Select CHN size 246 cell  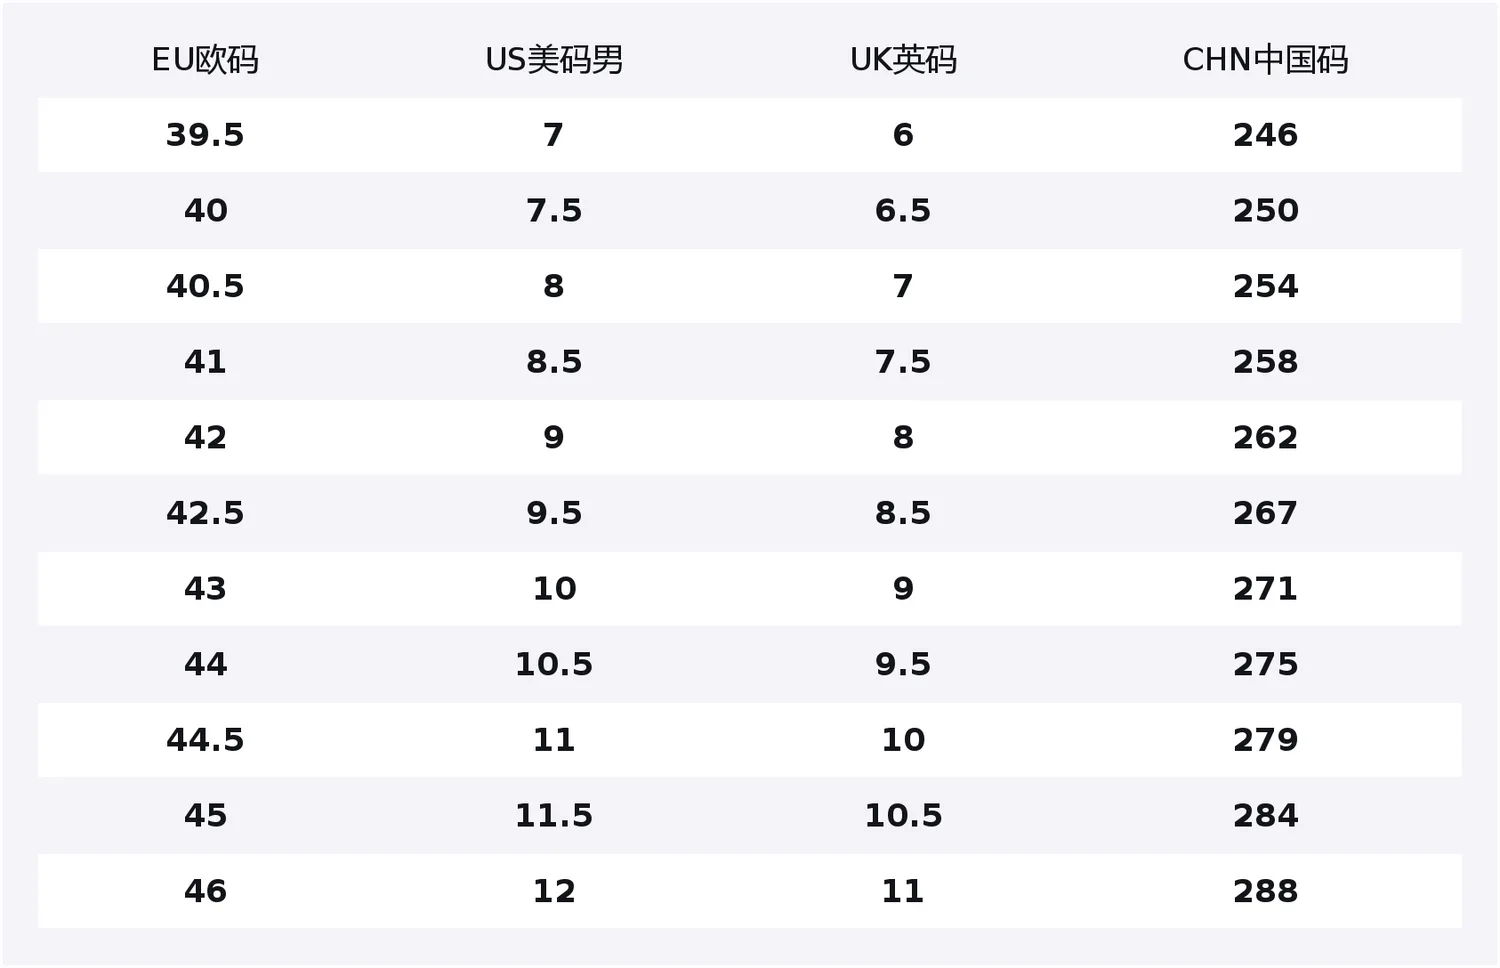(x=1265, y=135)
